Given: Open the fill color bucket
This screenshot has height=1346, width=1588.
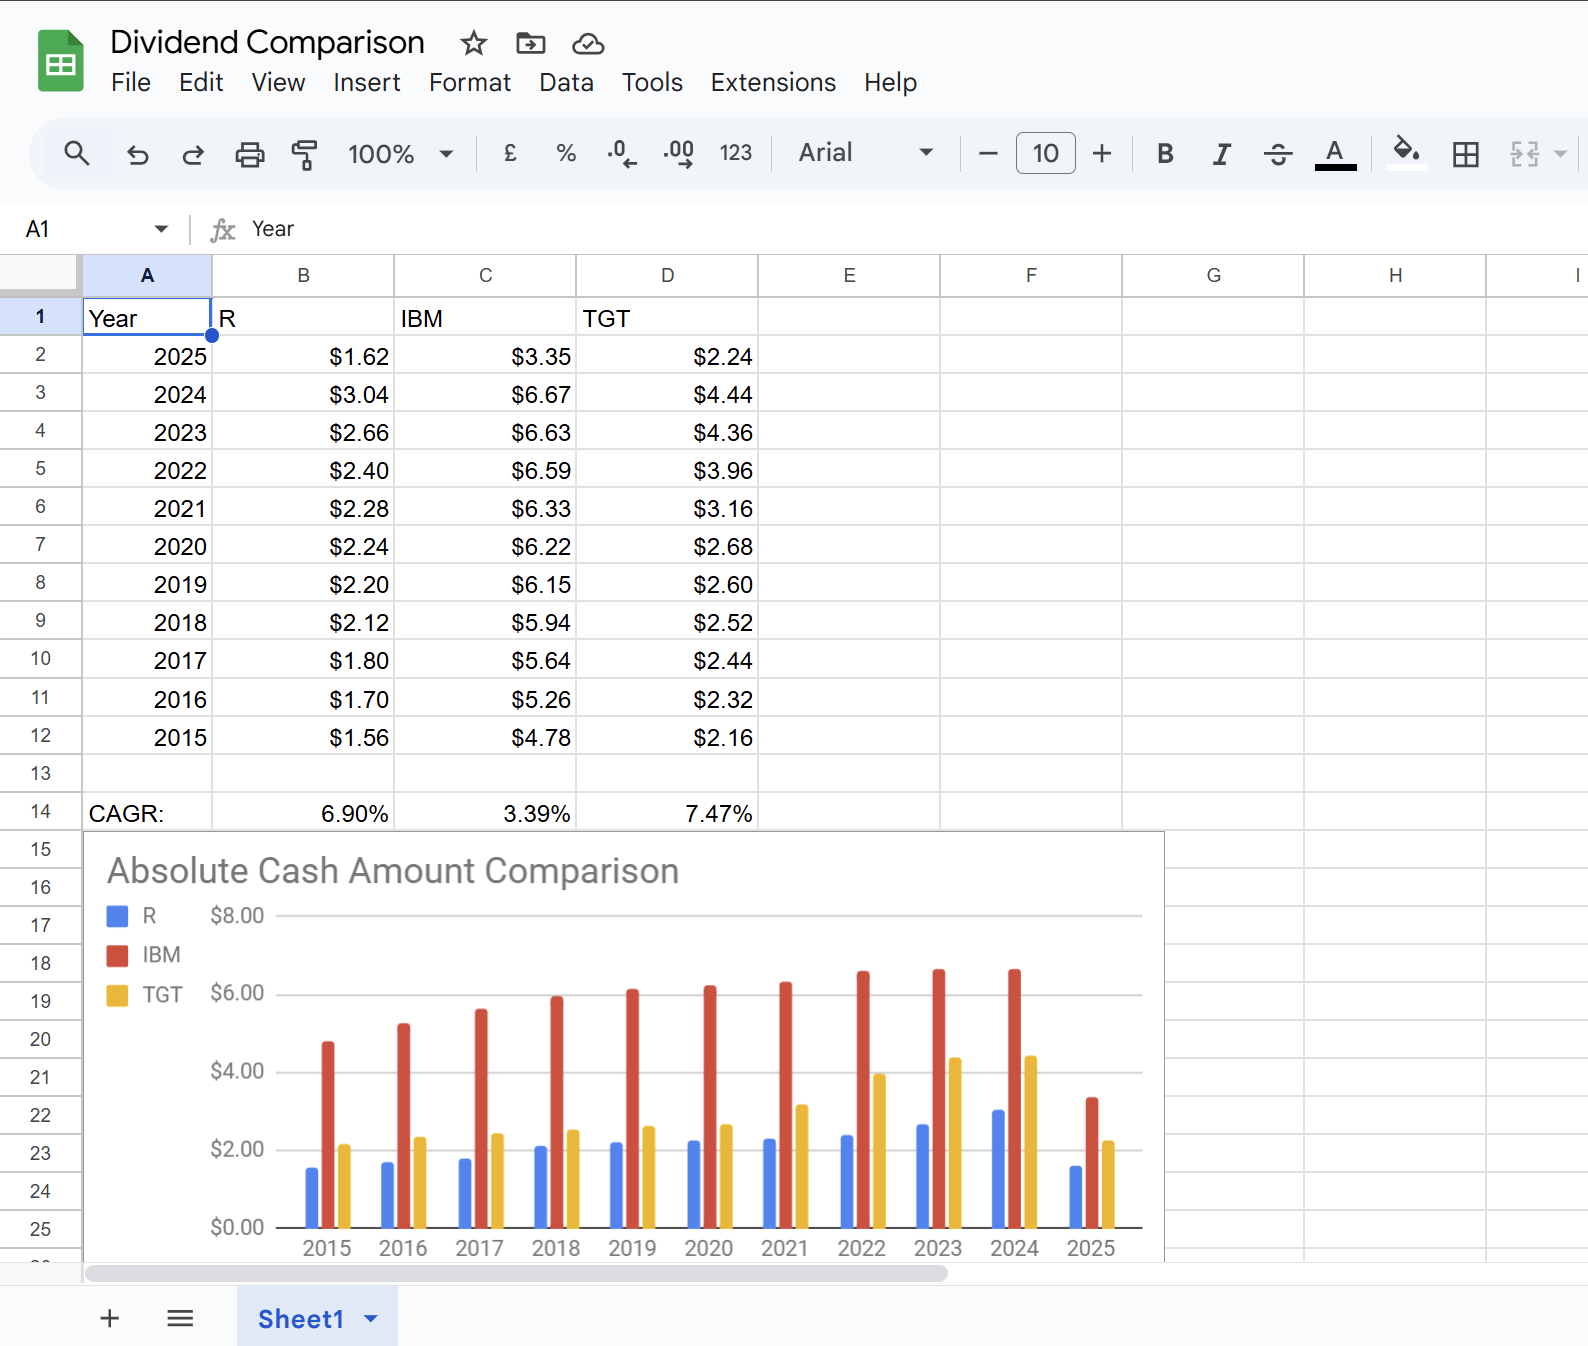Looking at the screenshot, I should pyautogui.click(x=1407, y=153).
